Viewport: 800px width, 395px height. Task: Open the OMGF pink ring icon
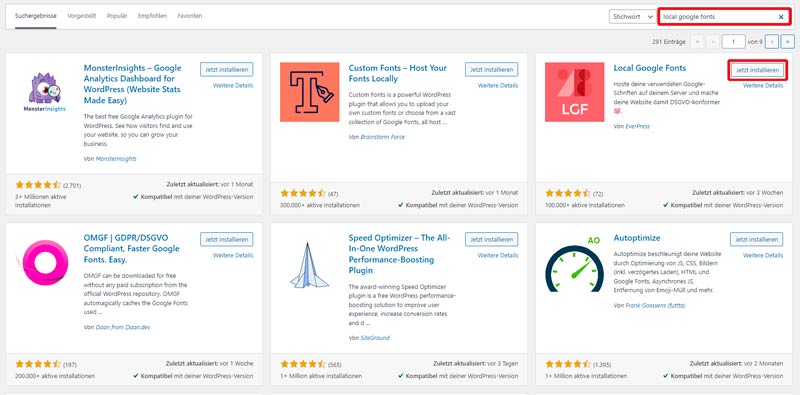(x=44, y=262)
